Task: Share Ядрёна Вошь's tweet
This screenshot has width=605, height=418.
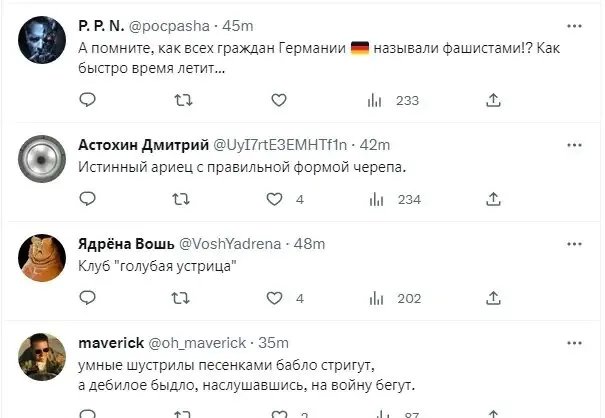Action: pyautogui.click(x=493, y=298)
